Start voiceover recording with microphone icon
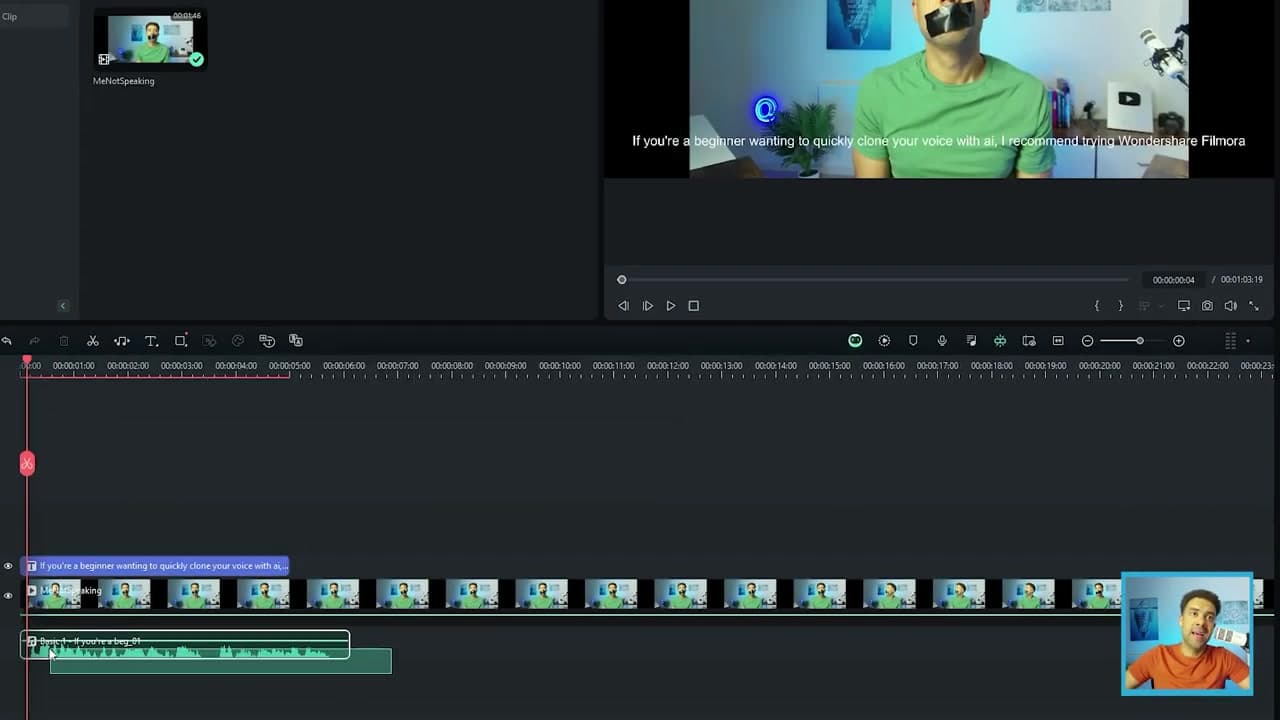The height and width of the screenshot is (720, 1280). 942,341
